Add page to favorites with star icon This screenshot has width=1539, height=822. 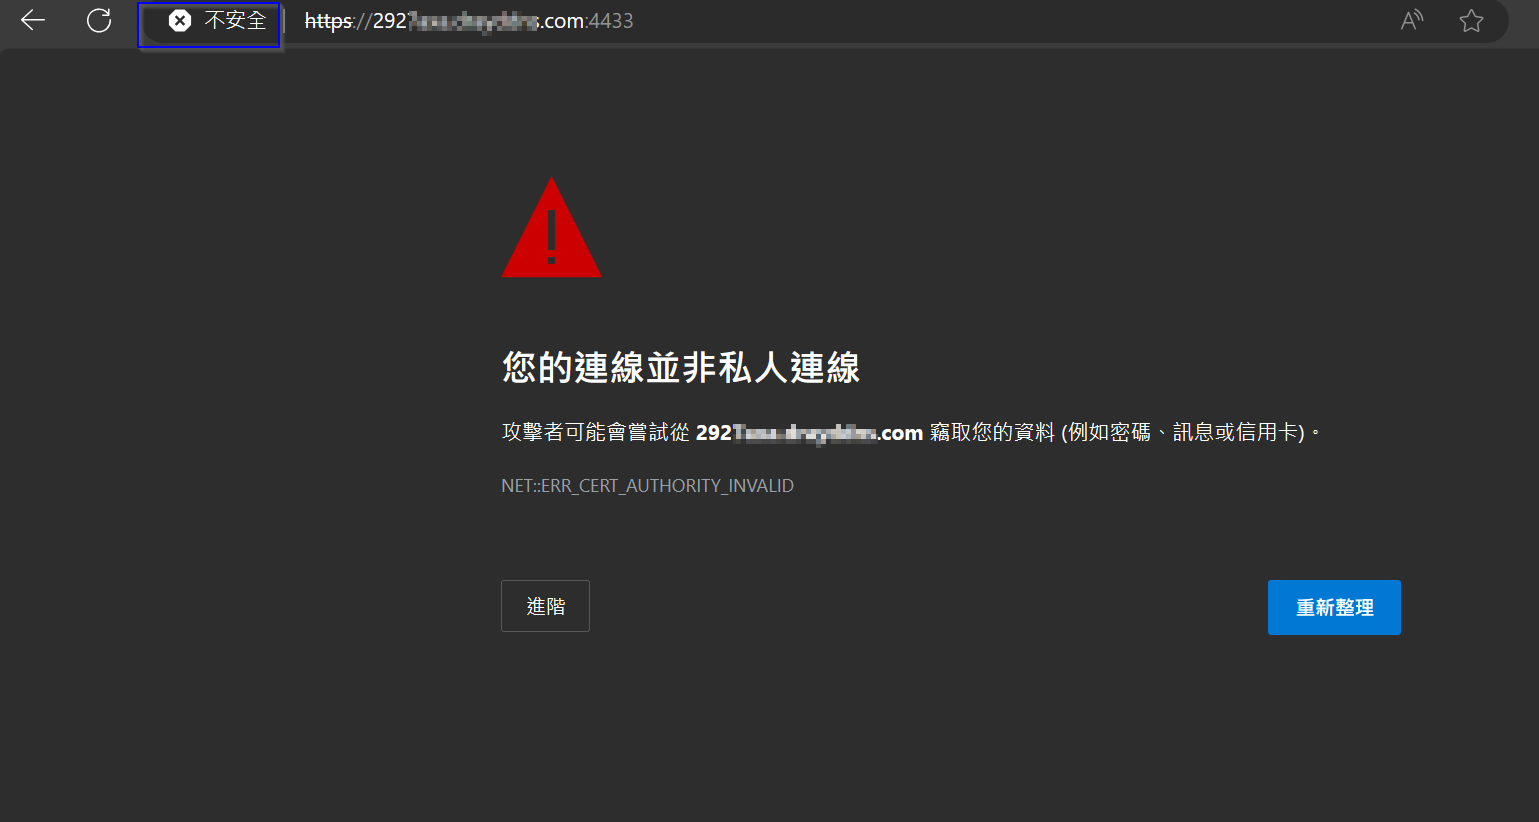(1471, 20)
